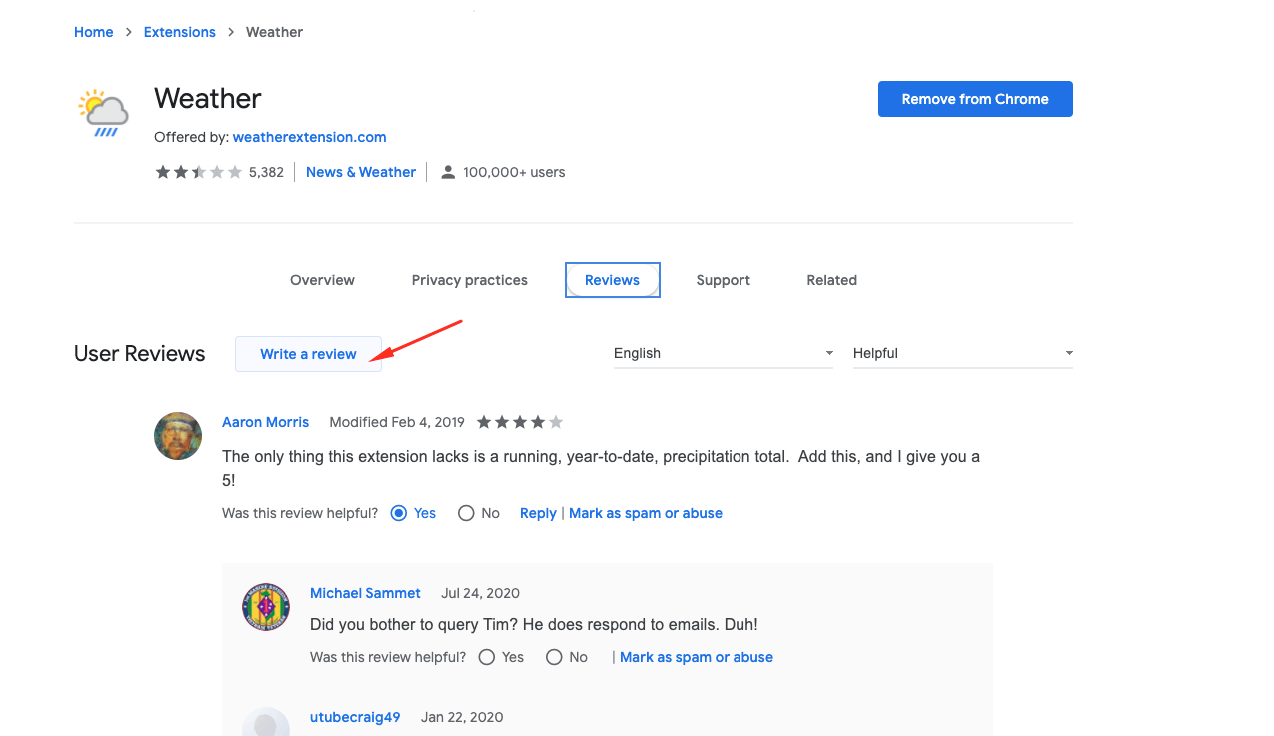
Task: Choose No on Michael Sammet's reply
Action: coord(554,657)
